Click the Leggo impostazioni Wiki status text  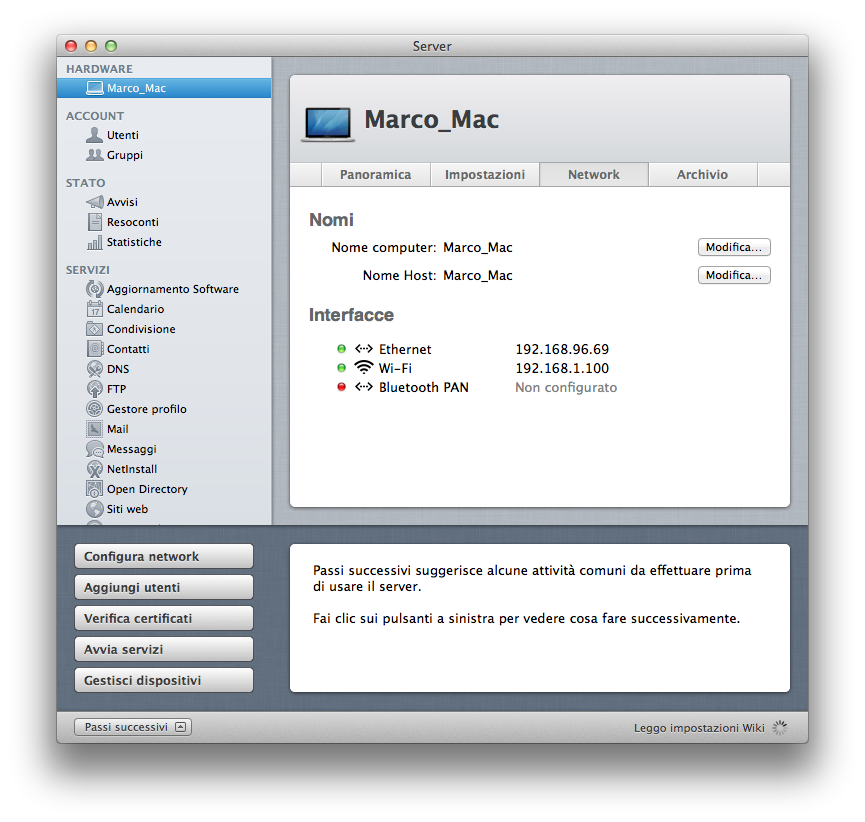click(x=699, y=728)
